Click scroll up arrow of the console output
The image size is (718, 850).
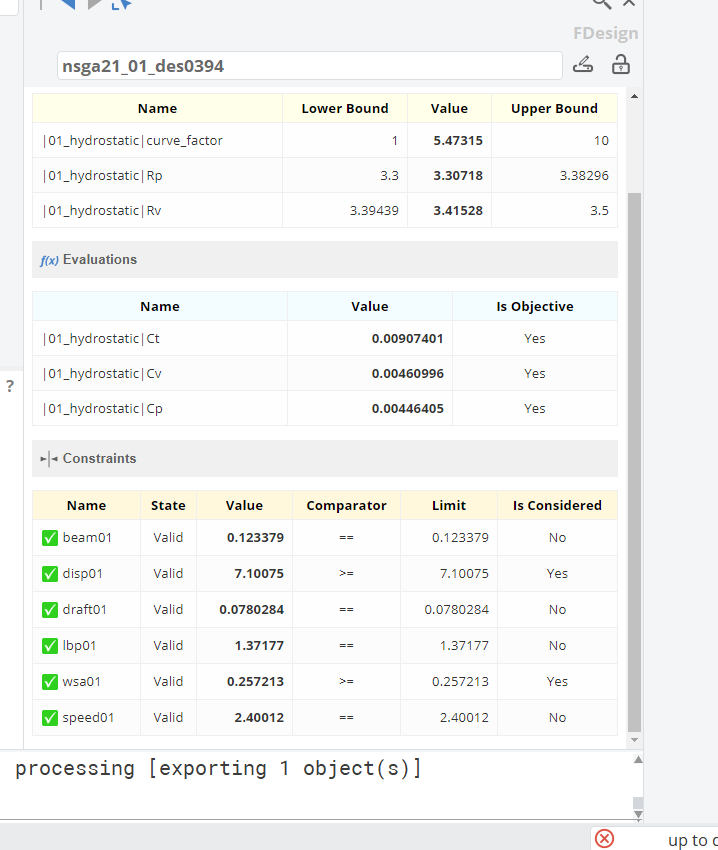point(638,759)
